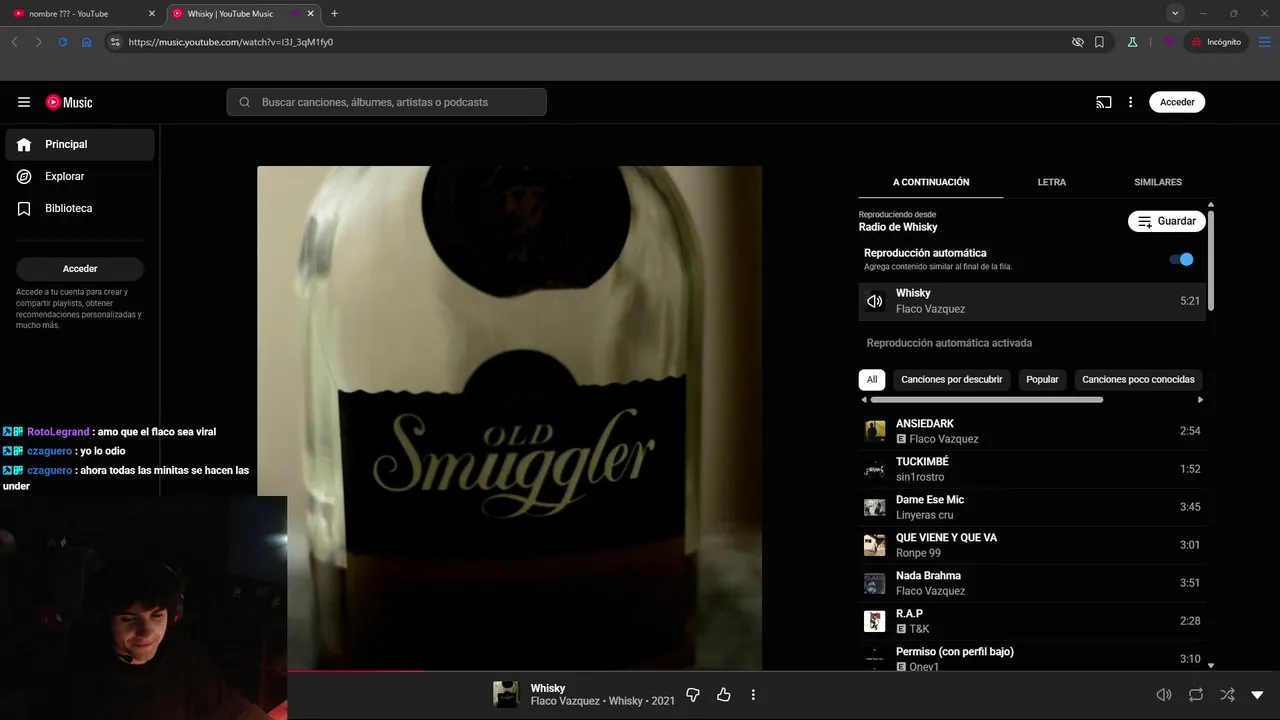This screenshot has width=1280, height=720.
Task: Toggle repeat mode in player bar
Action: point(1196,695)
